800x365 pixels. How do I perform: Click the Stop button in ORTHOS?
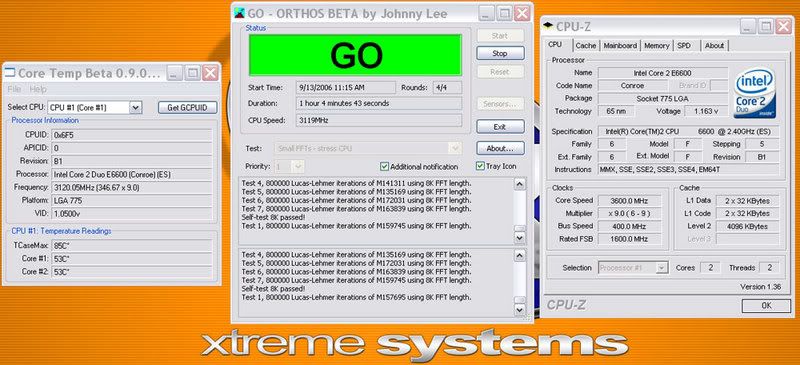pyautogui.click(x=500, y=54)
